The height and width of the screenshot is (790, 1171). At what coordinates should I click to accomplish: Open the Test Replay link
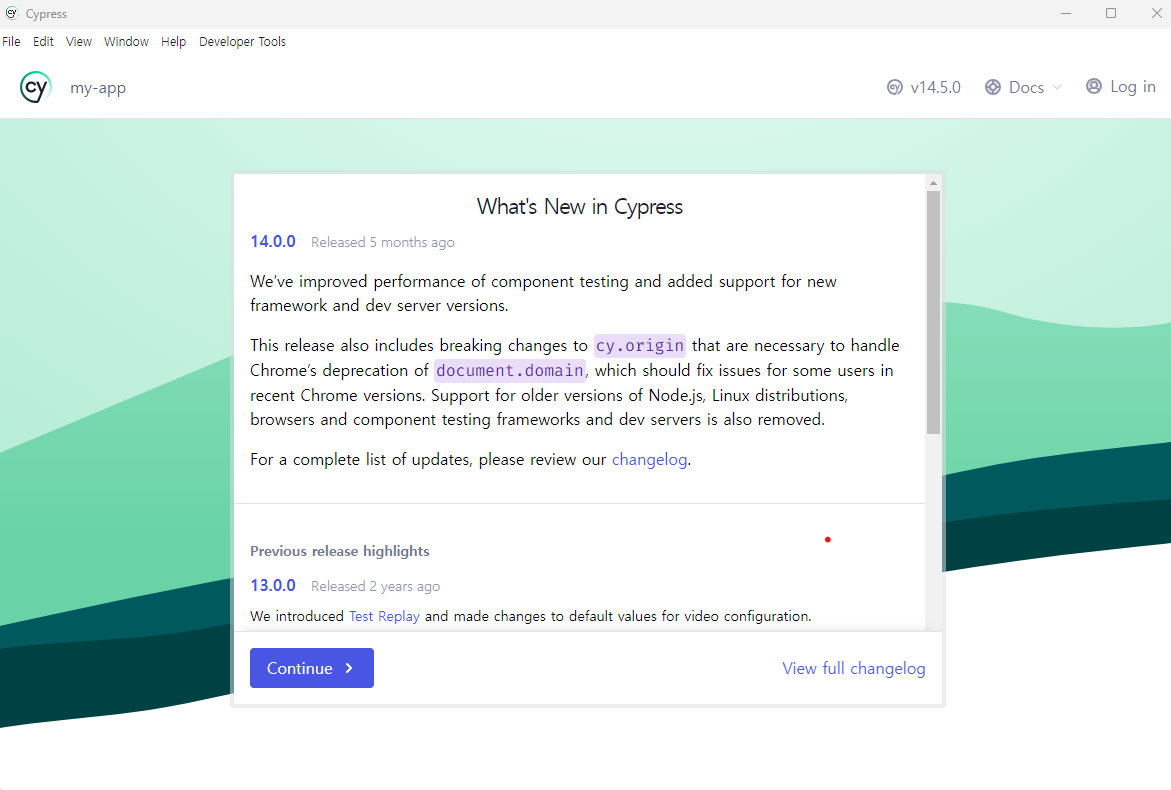[384, 616]
